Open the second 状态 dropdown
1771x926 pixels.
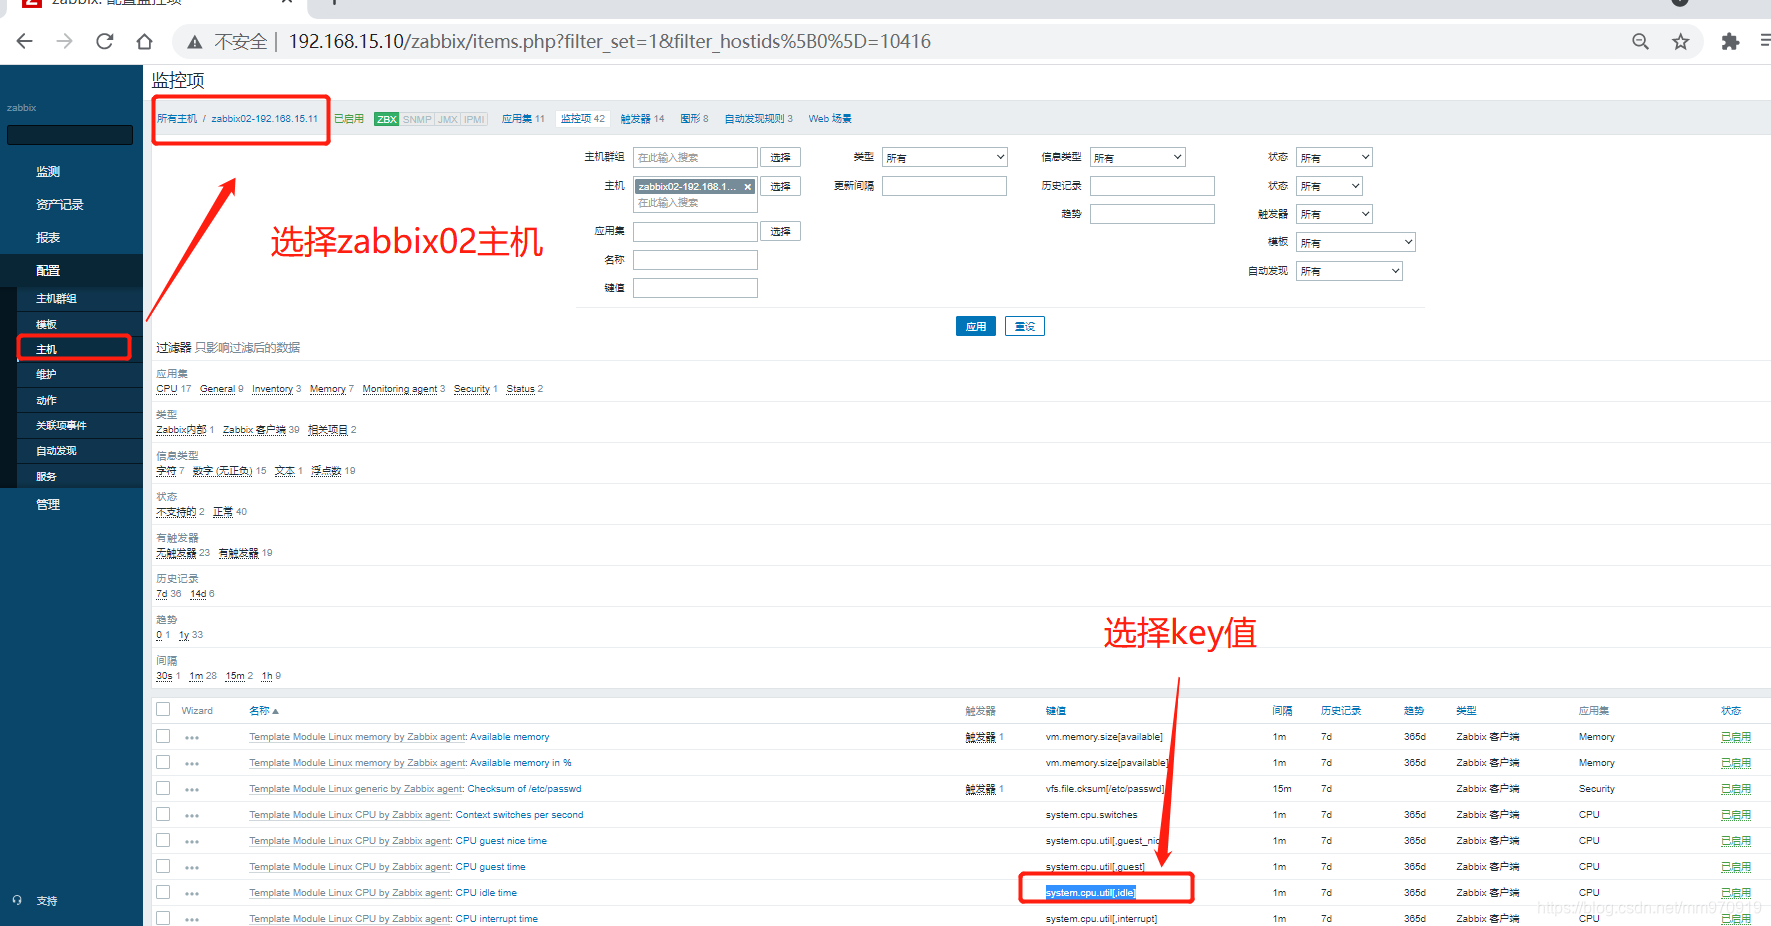click(1329, 186)
